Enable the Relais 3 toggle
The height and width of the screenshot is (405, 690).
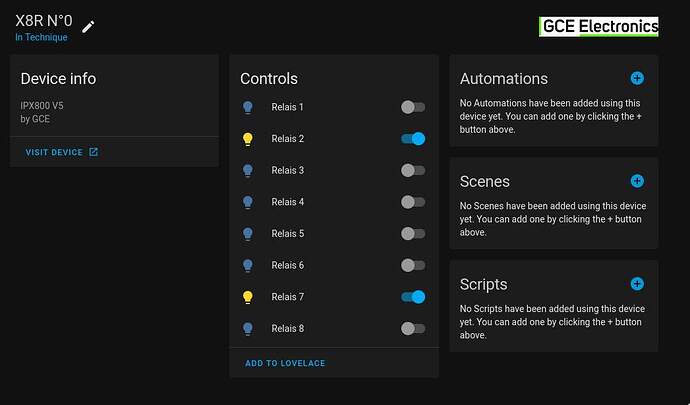[x=413, y=170]
